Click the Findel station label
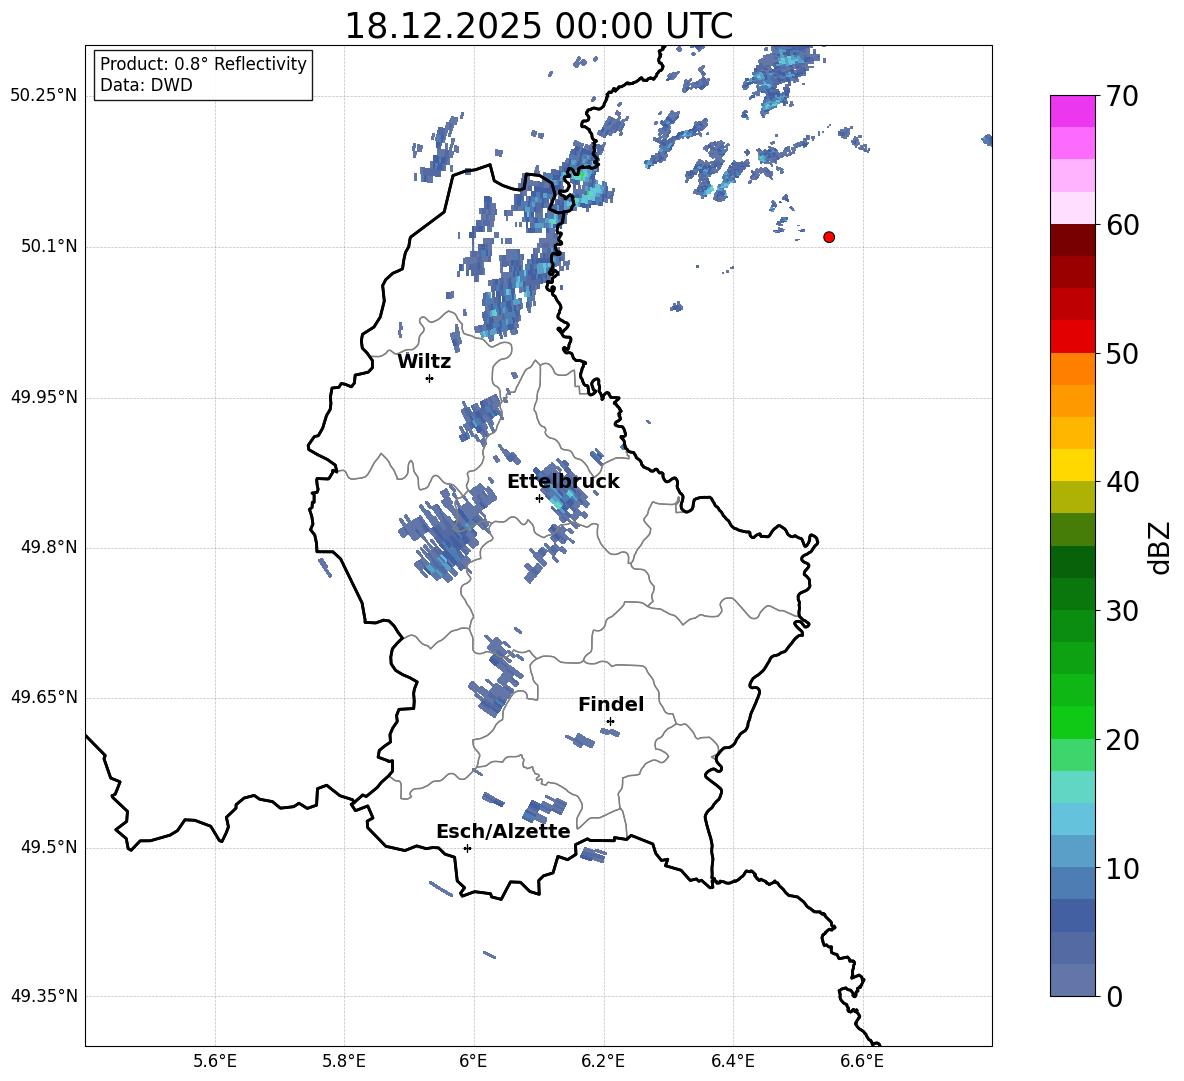The image size is (1184, 1081). [x=611, y=704]
